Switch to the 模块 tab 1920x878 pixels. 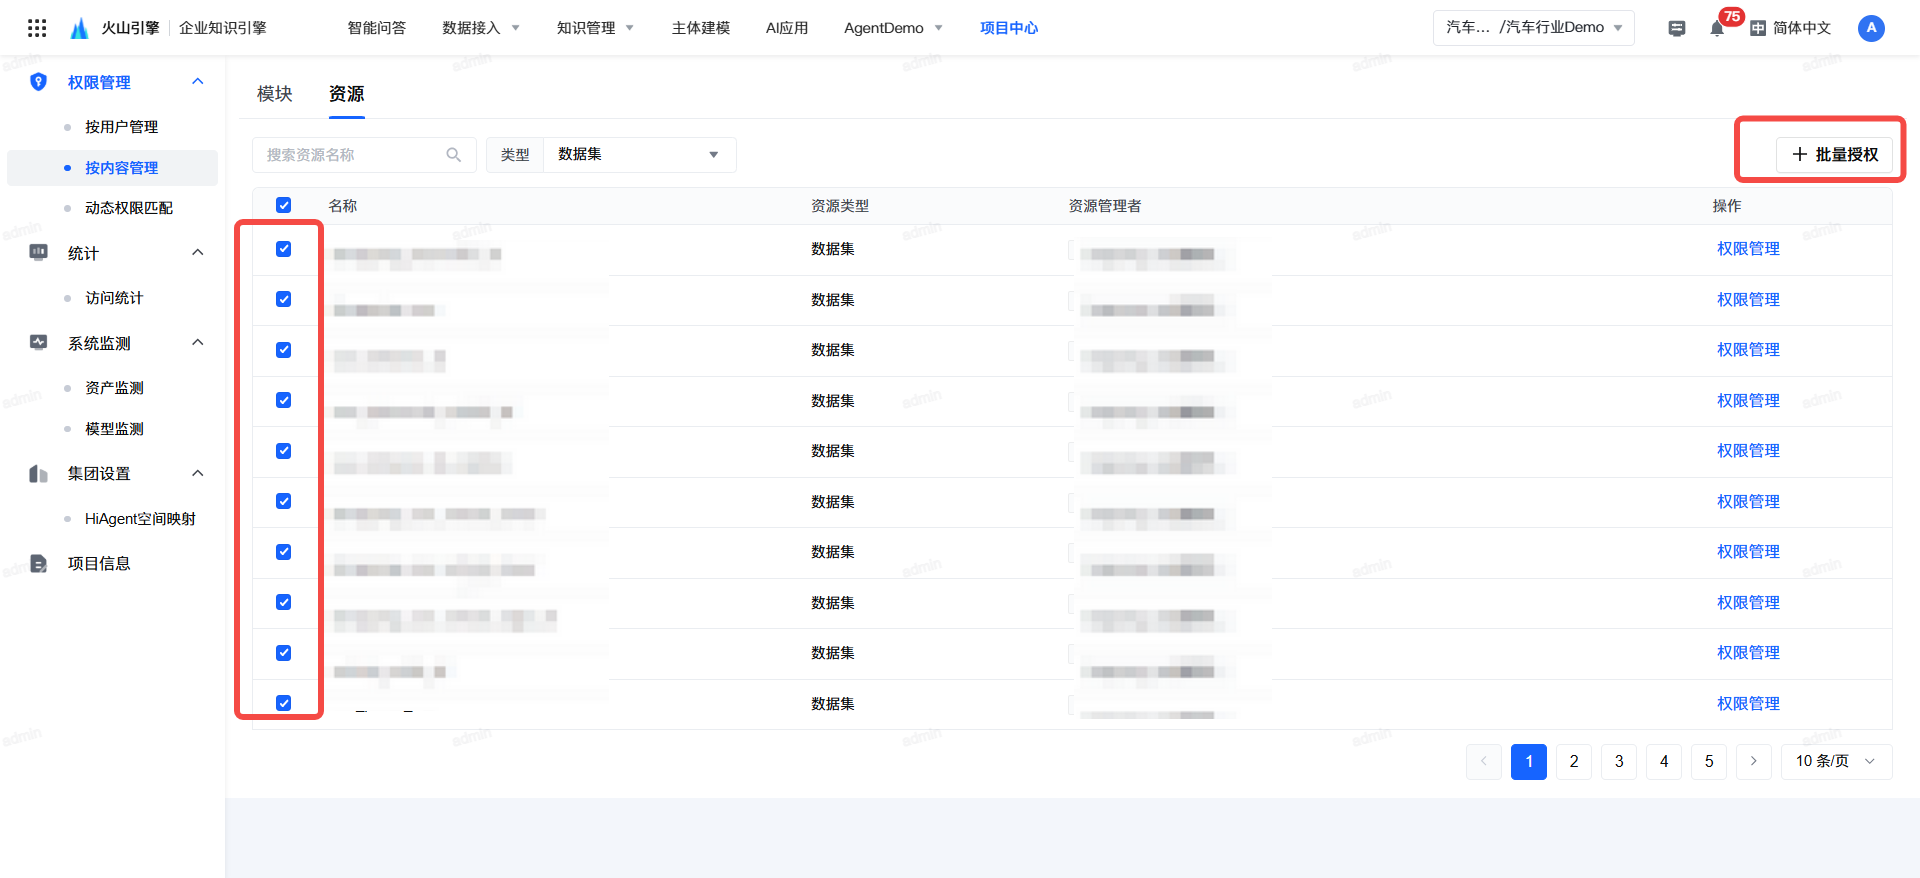click(274, 94)
